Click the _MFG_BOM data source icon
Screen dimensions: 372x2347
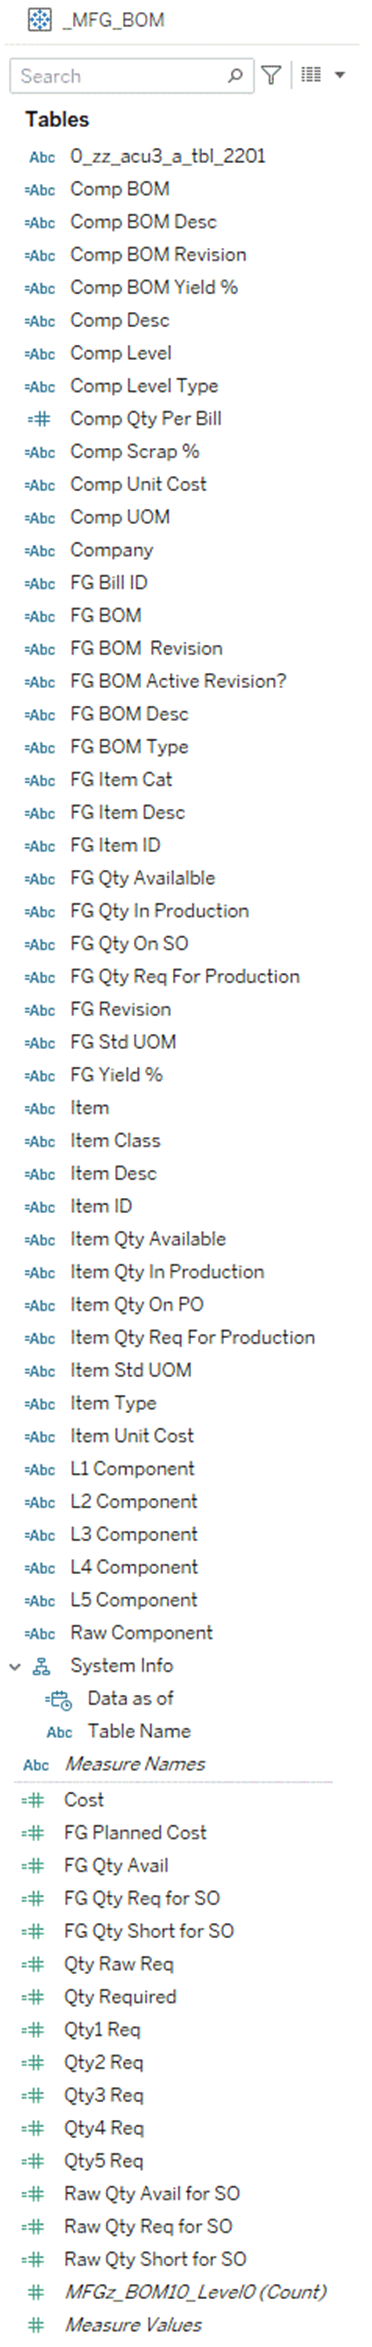[39, 19]
